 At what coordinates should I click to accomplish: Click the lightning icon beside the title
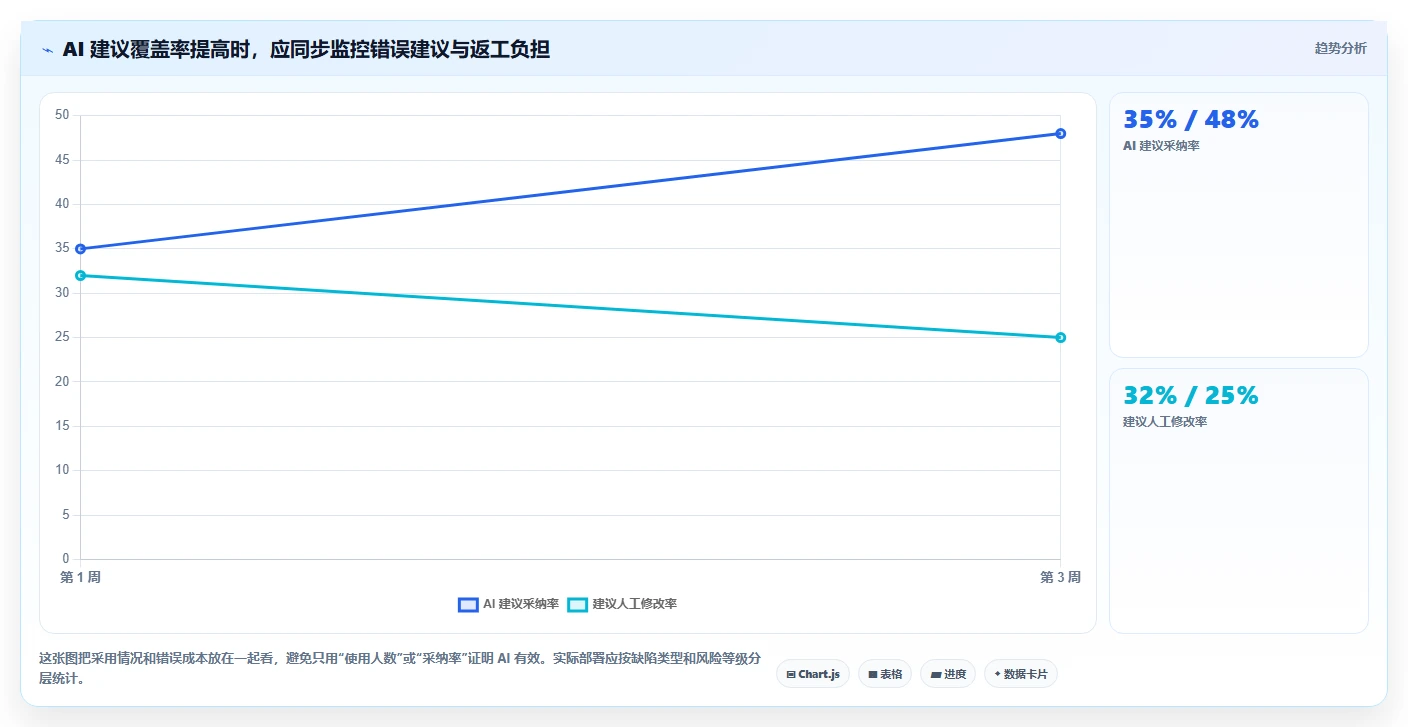click(47, 50)
